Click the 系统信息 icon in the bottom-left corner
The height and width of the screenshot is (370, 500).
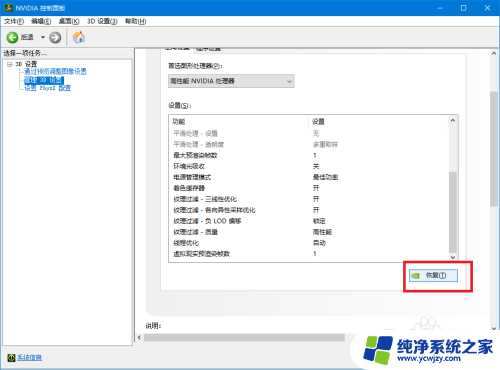point(11,357)
